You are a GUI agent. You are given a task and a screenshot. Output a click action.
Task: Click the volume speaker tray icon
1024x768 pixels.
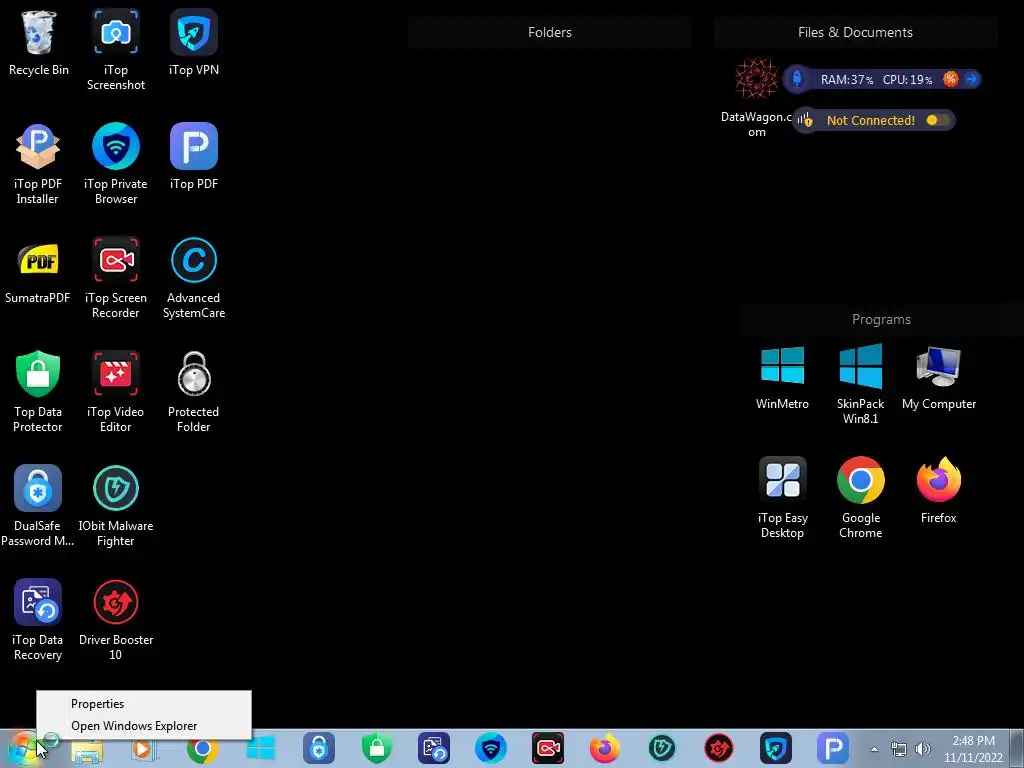(x=923, y=749)
